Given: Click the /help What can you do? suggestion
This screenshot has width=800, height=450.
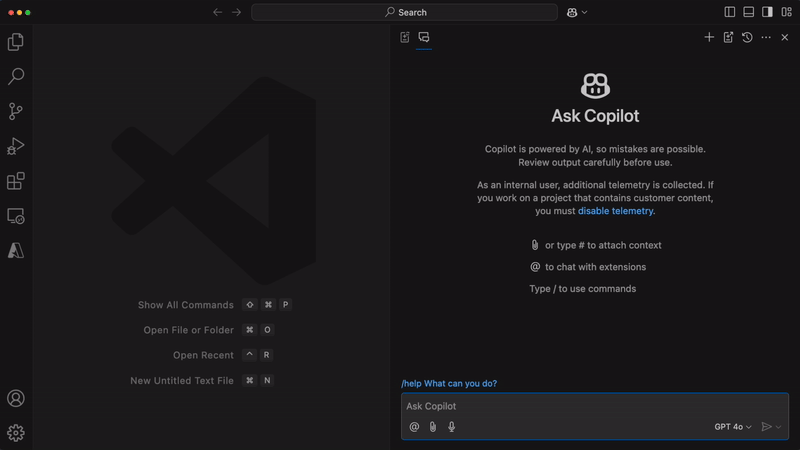Looking at the screenshot, I should (x=449, y=384).
